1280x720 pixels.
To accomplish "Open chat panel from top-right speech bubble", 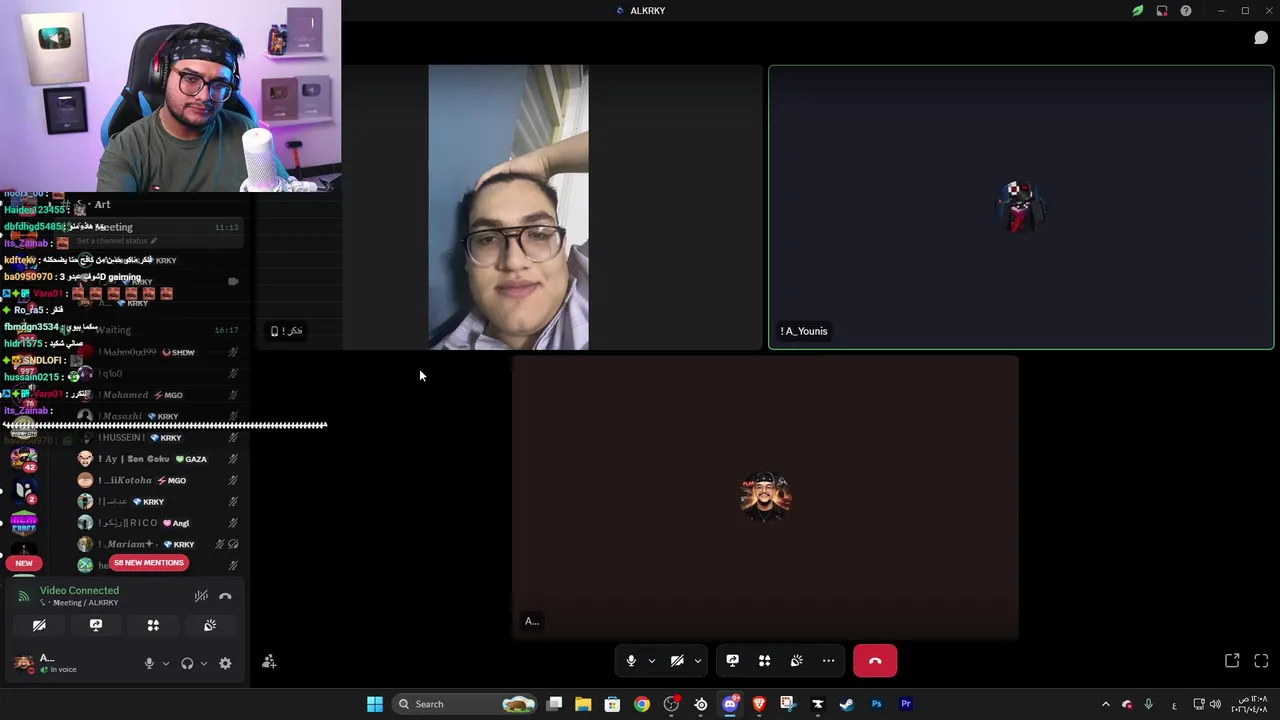I will 1261,38.
